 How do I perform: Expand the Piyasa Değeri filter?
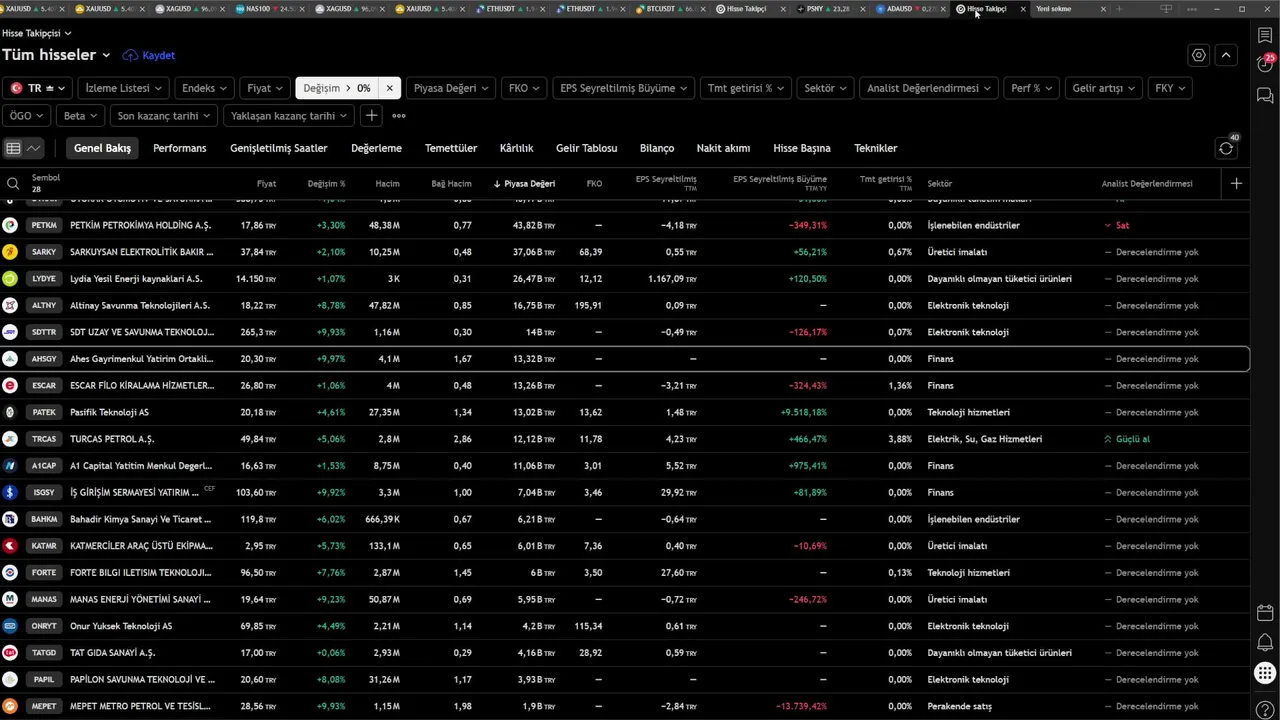tap(451, 88)
